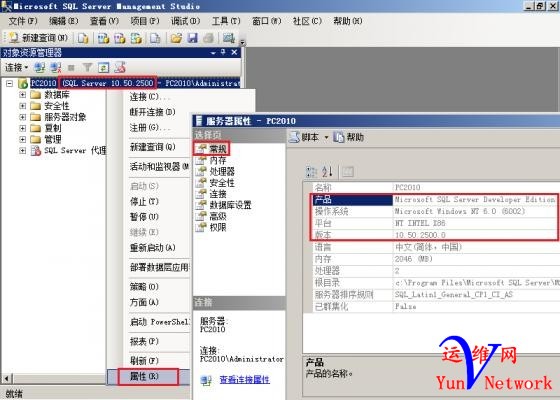Screen dimensions: 560x400
Task: Click the Stop square icon in Object Explorer
Action: pyautogui.click(x=71, y=68)
